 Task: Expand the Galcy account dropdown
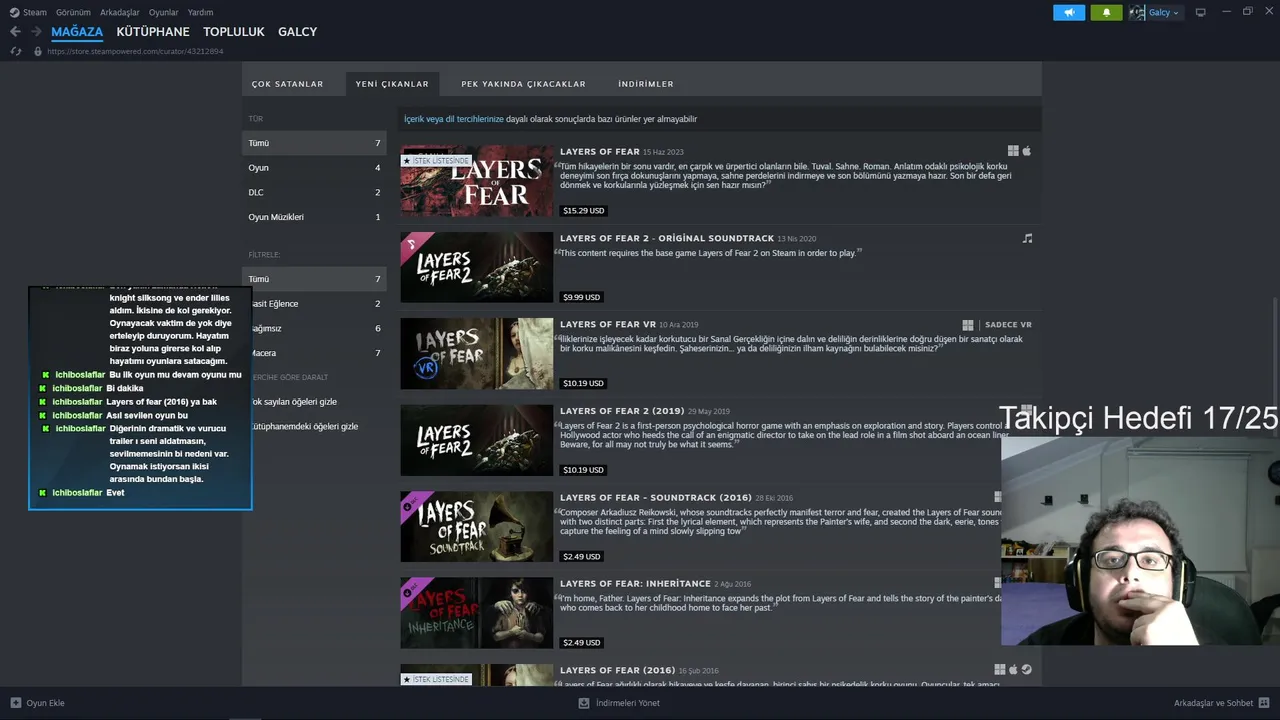(x=1163, y=12)
